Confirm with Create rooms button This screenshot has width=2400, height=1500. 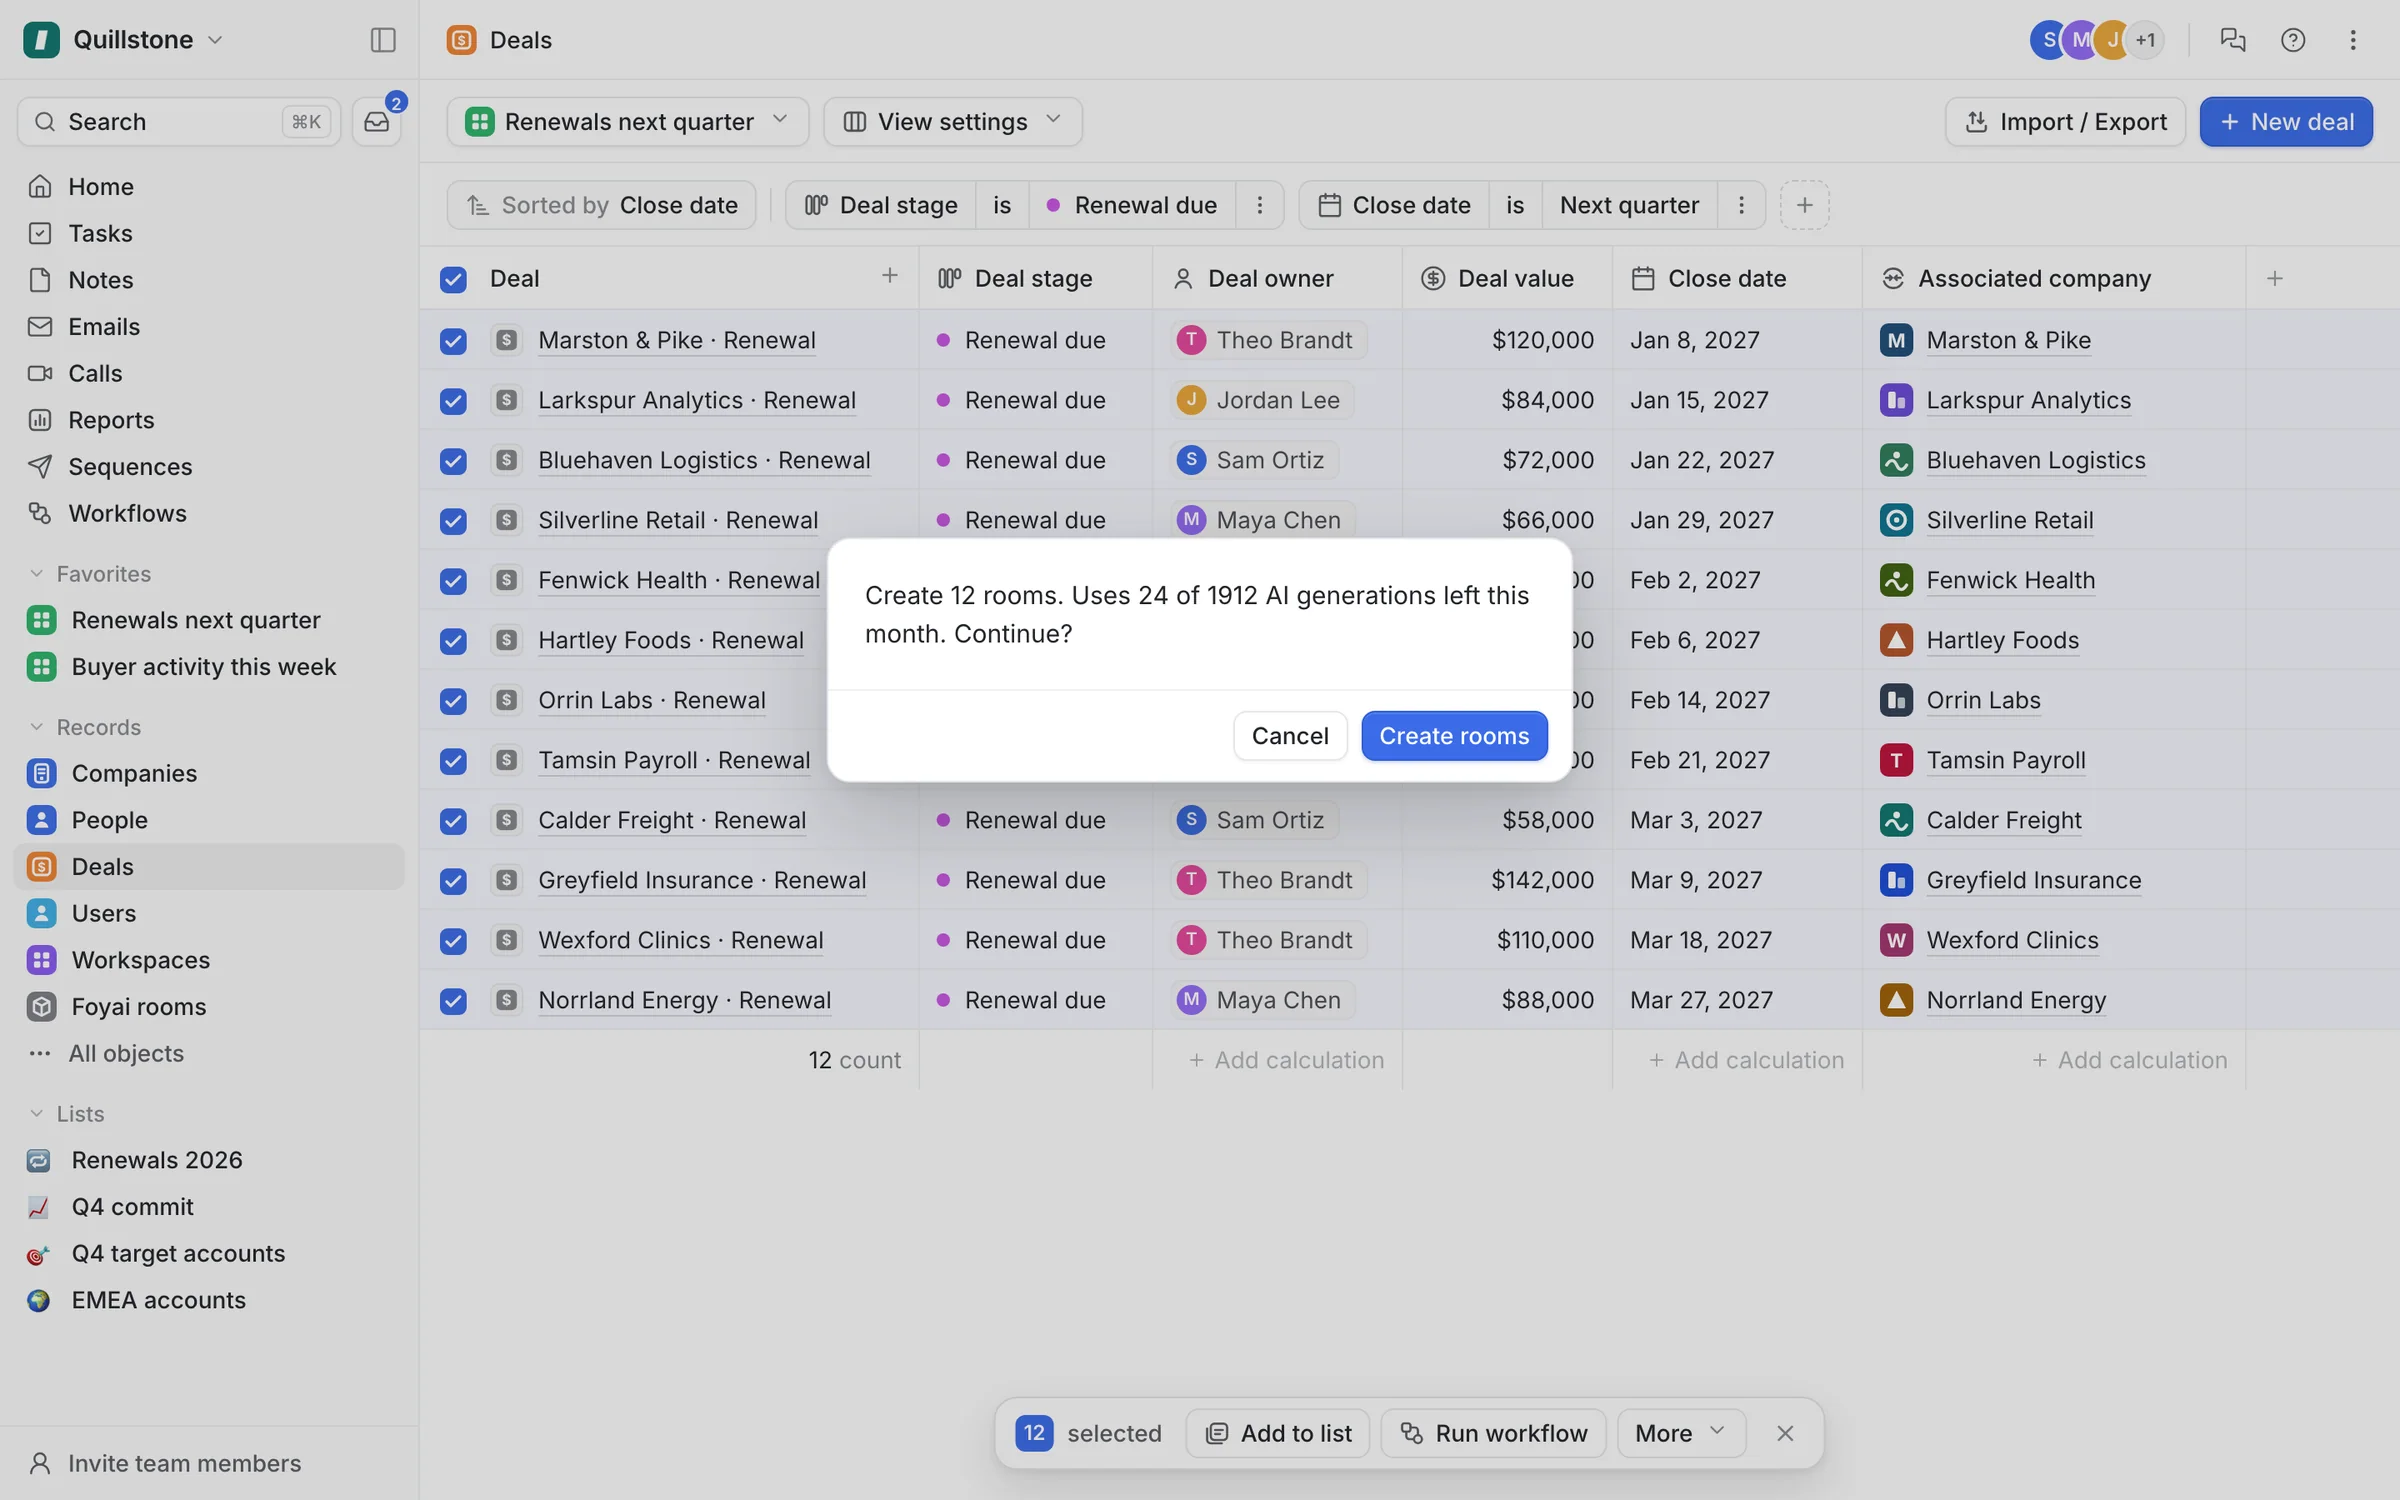(x=1454, y=736)
